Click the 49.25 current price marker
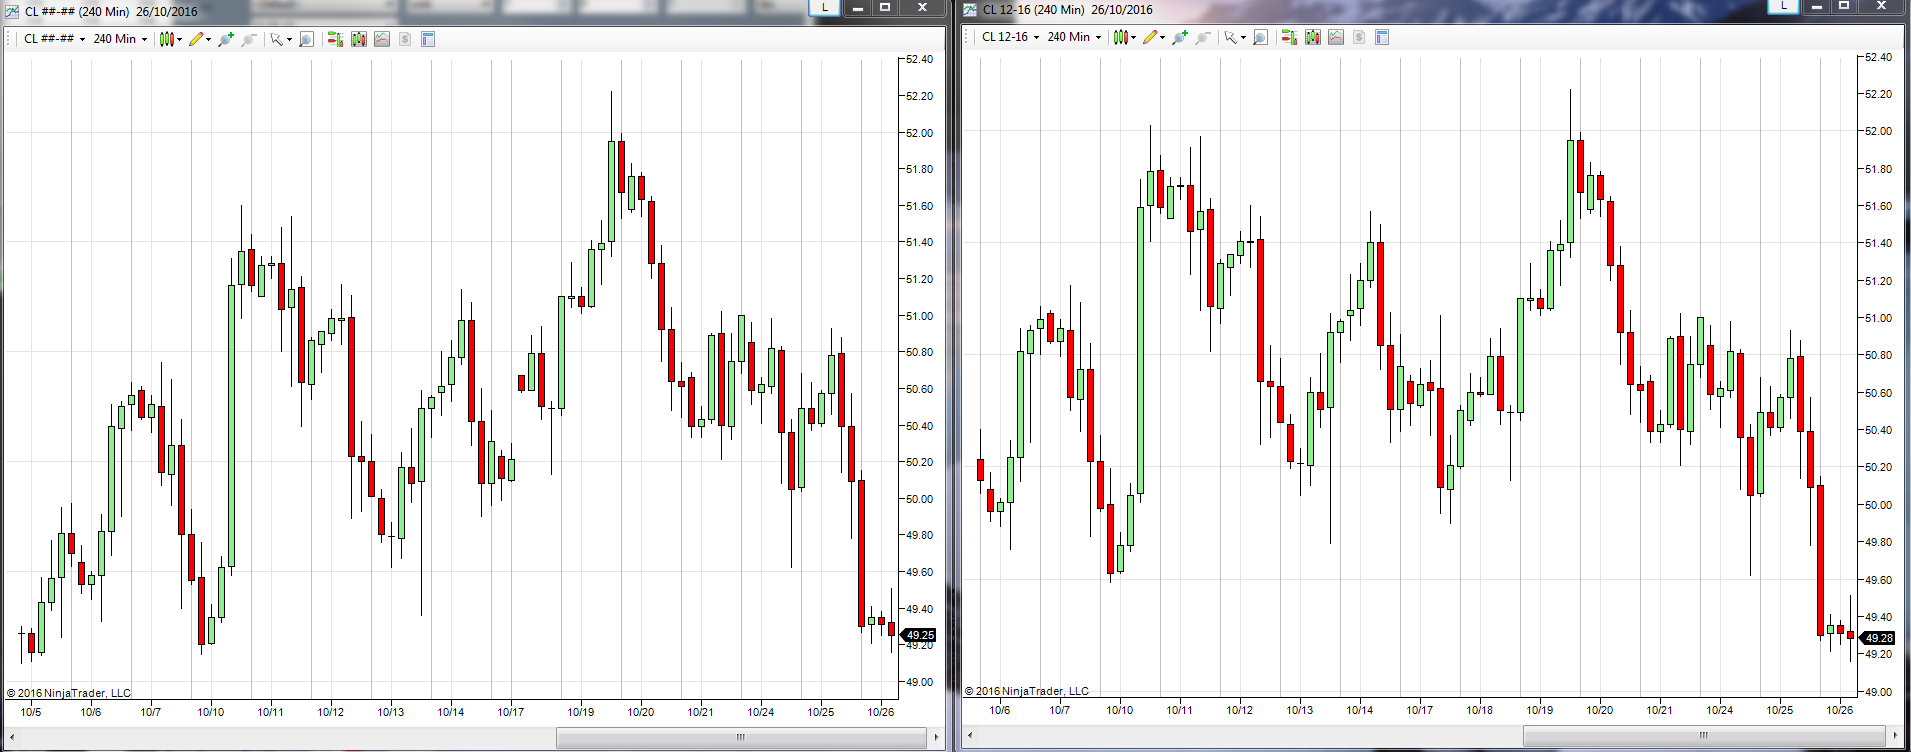The image size is (1911, 752). click(x=919, y=635)
